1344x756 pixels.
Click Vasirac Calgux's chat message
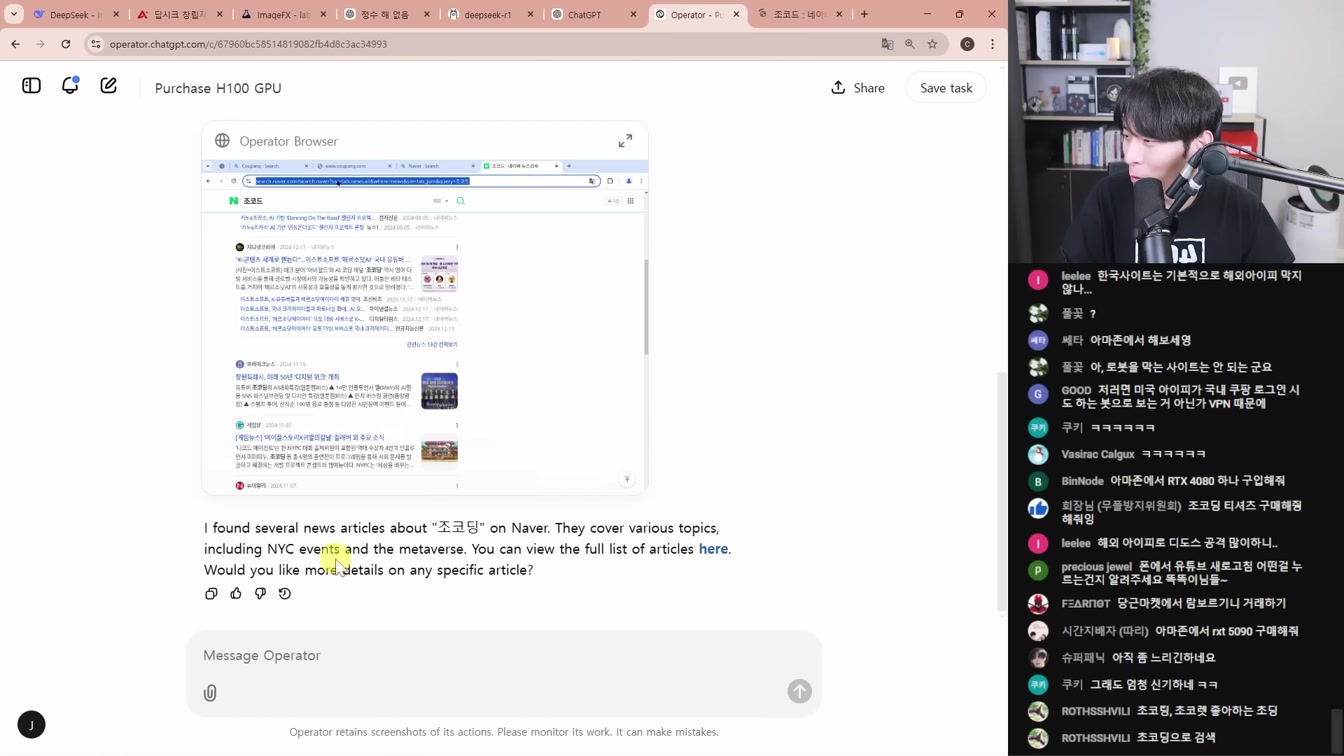(1133, 454)
